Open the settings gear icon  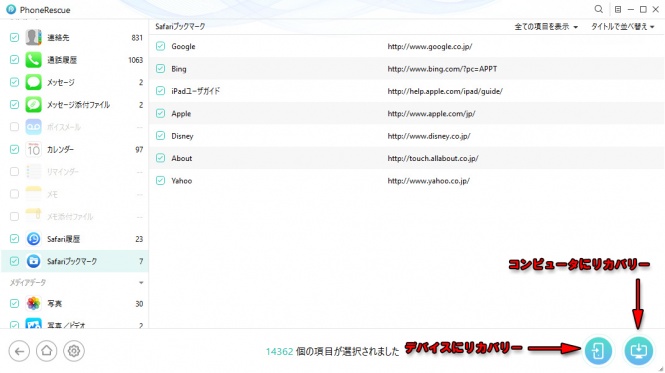tap(74, 351)
